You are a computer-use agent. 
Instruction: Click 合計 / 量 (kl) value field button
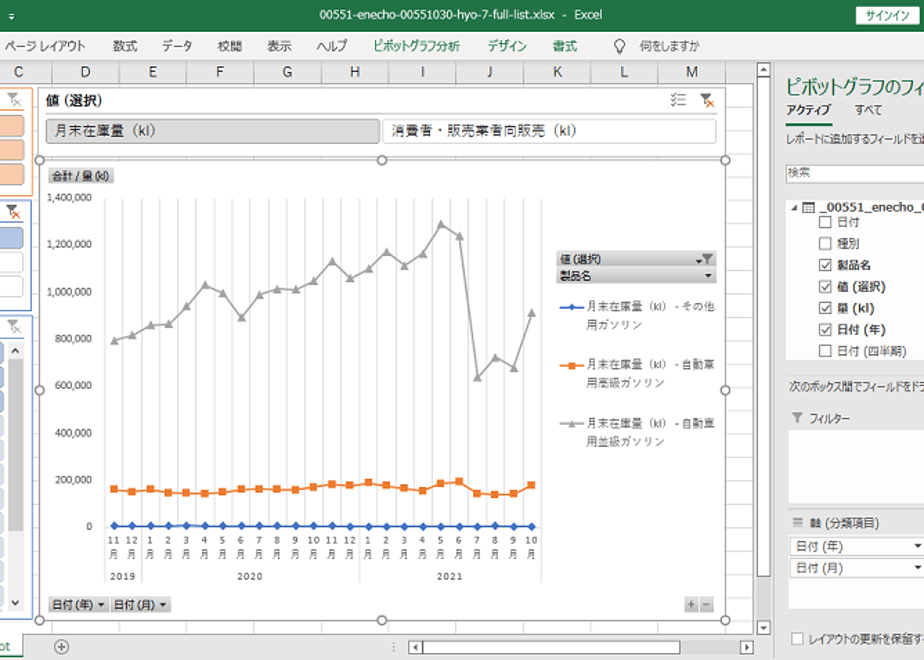[x=81, y=176]
